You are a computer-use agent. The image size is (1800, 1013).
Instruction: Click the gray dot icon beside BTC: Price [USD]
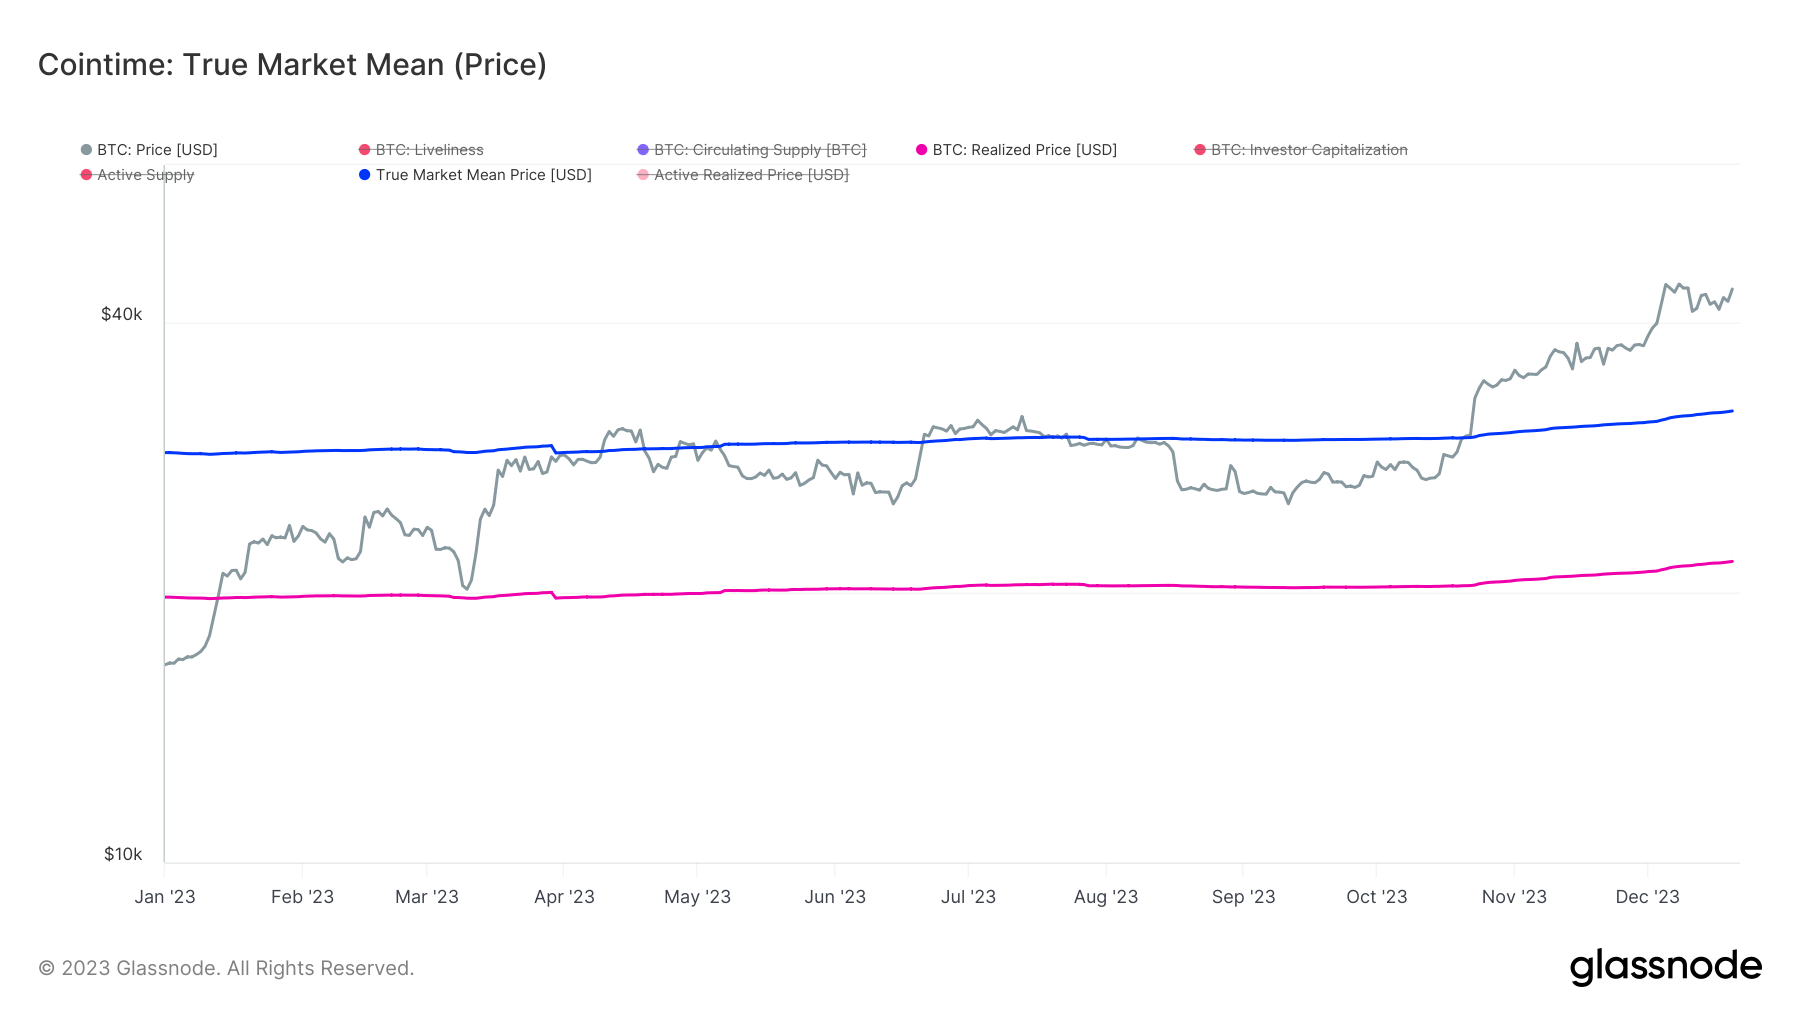click(84, 149)
